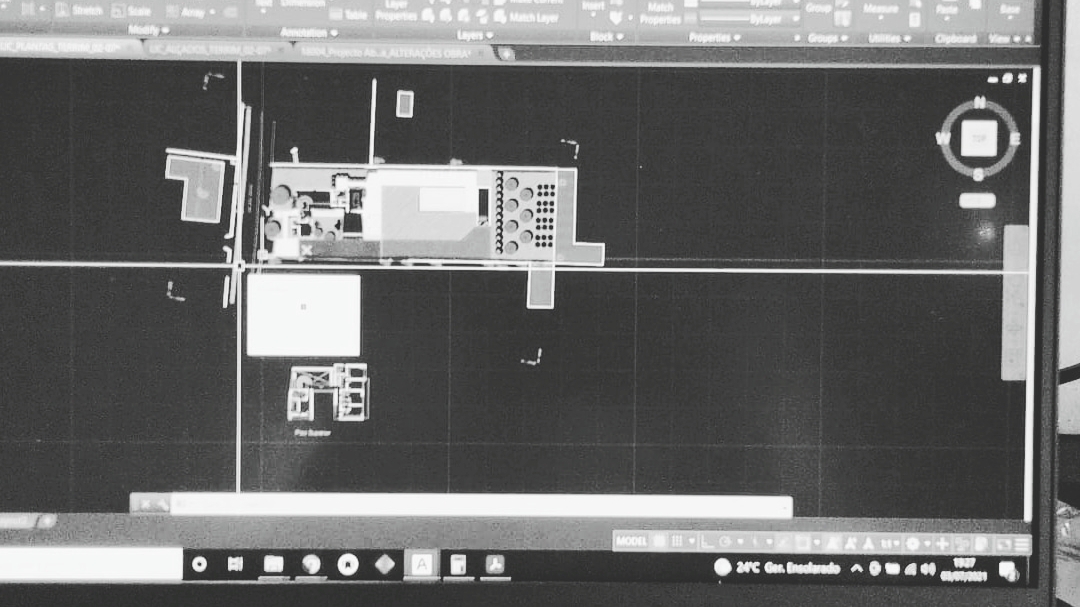Switch to the ALÇADOS drawing tab
Viewport: 1080px width, 607px height.
click(215, 50)
